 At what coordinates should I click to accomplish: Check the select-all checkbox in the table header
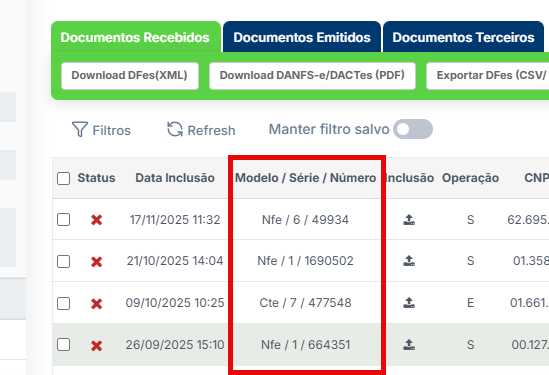click(63, 178)
